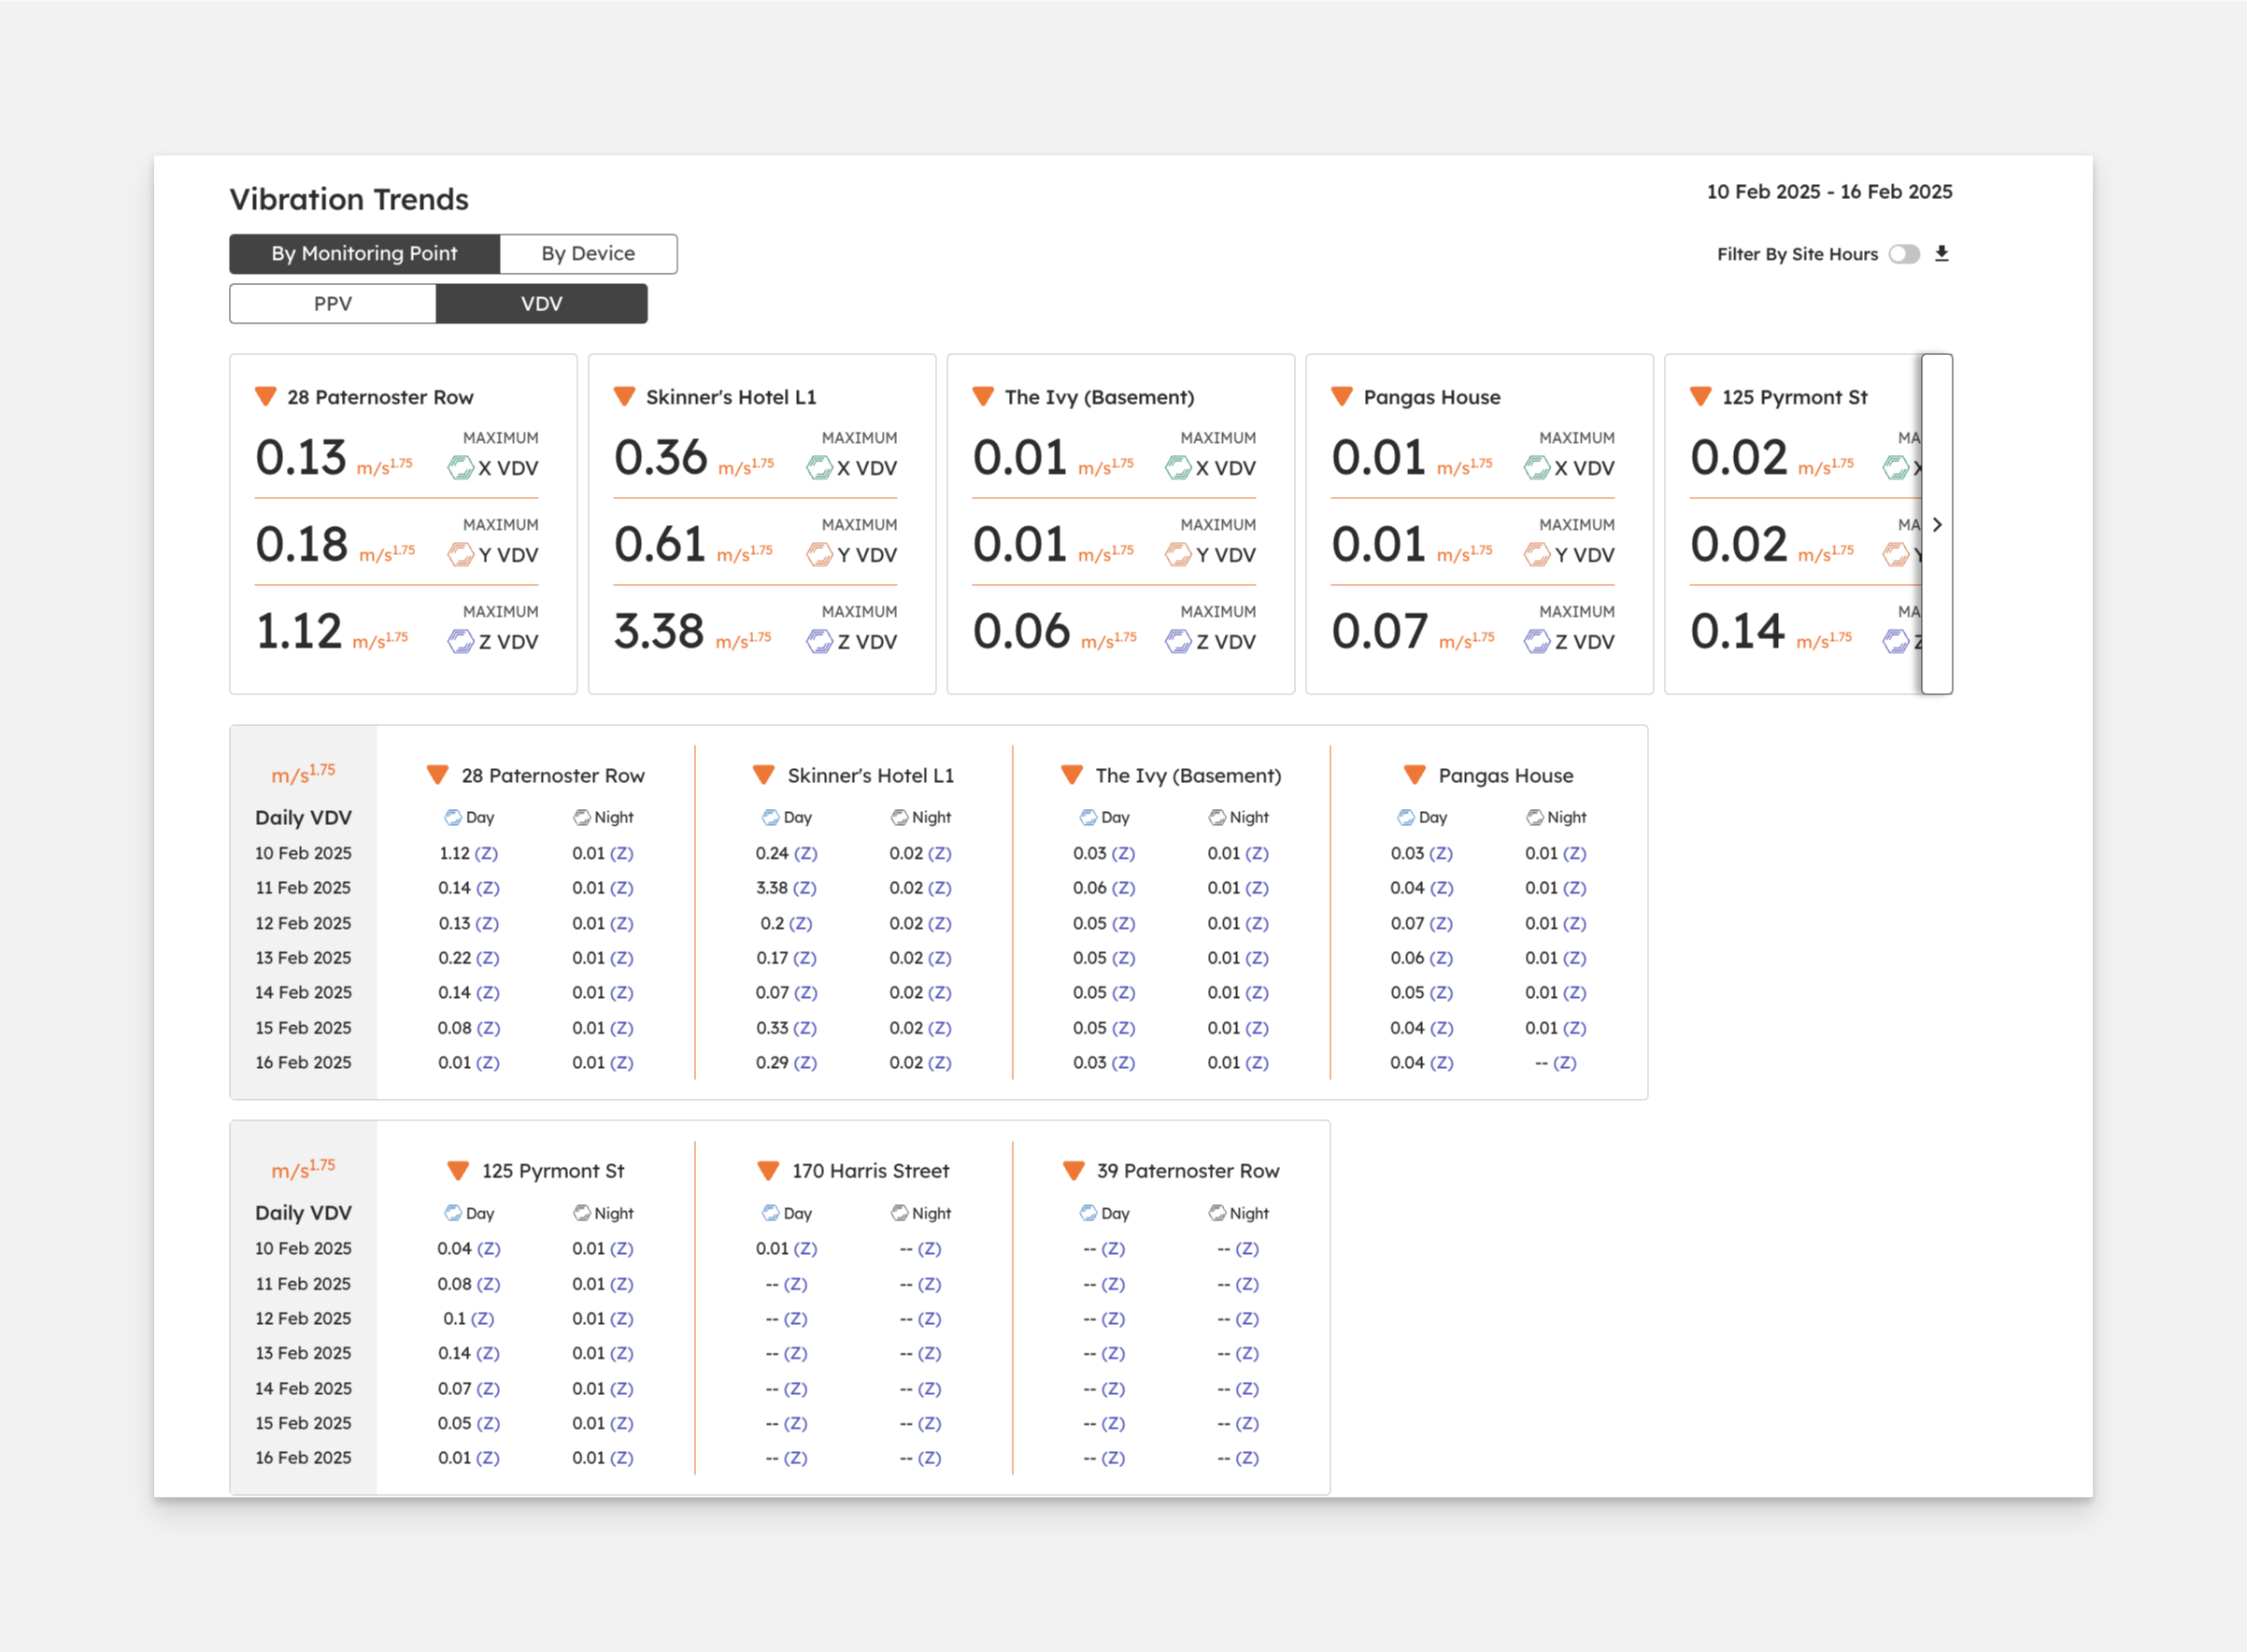Open the 125 Pyrmont St summary card header

click(x=1793, y=397)
